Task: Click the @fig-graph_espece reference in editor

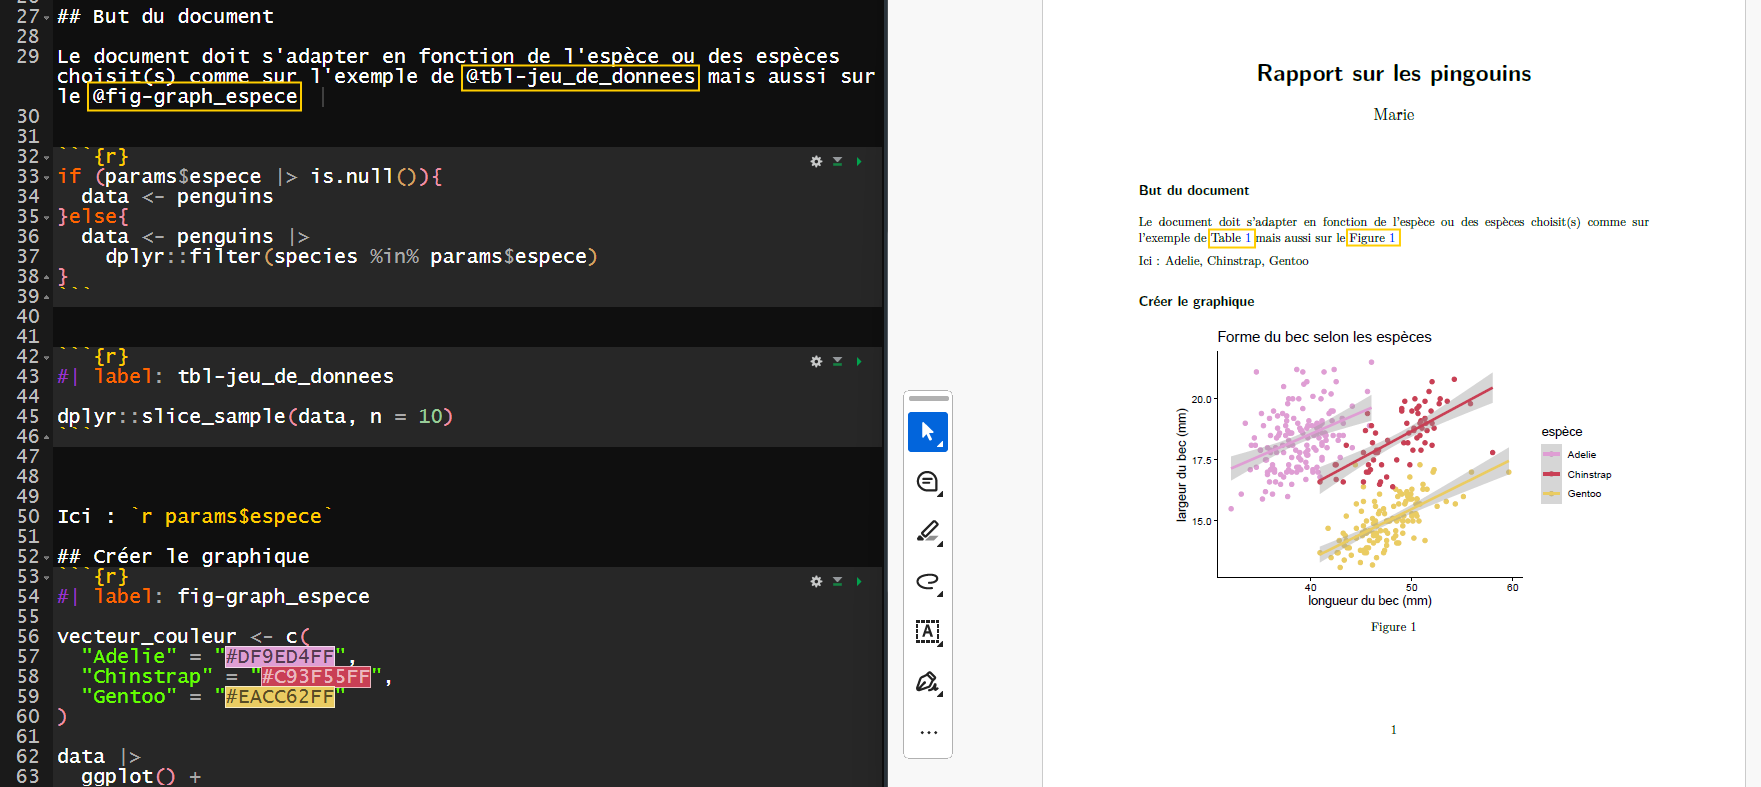Action: [195, 97]
